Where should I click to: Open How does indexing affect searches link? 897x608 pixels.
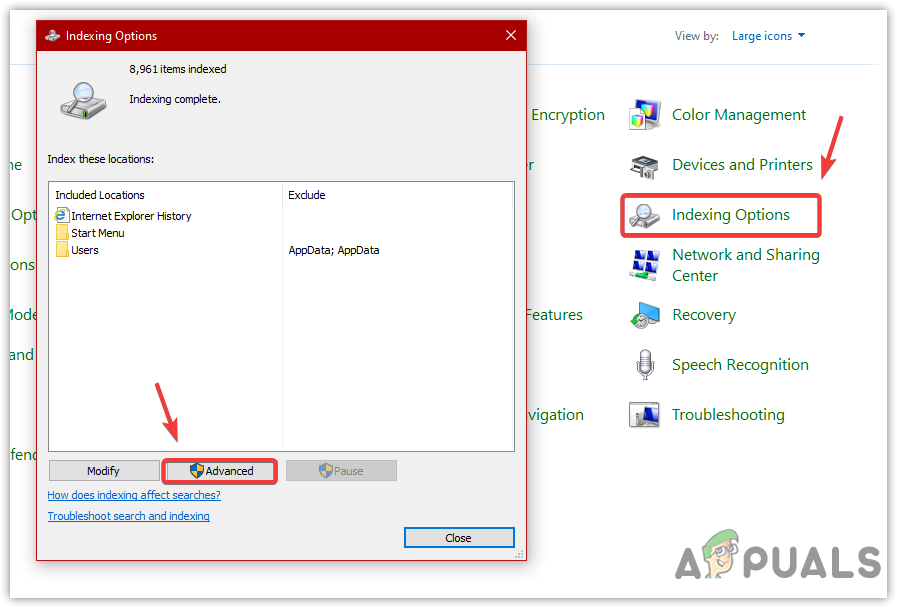[134, 495]
